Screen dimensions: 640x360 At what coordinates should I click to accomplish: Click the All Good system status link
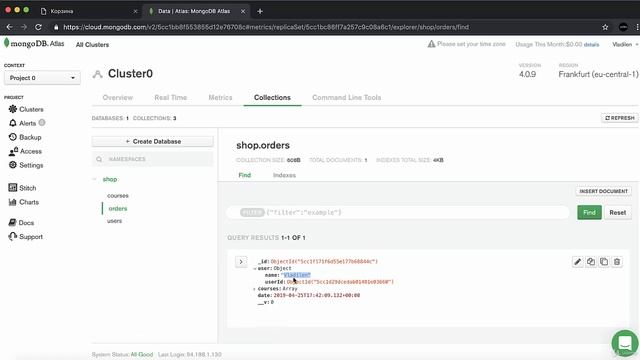click(x=142, y=354)
